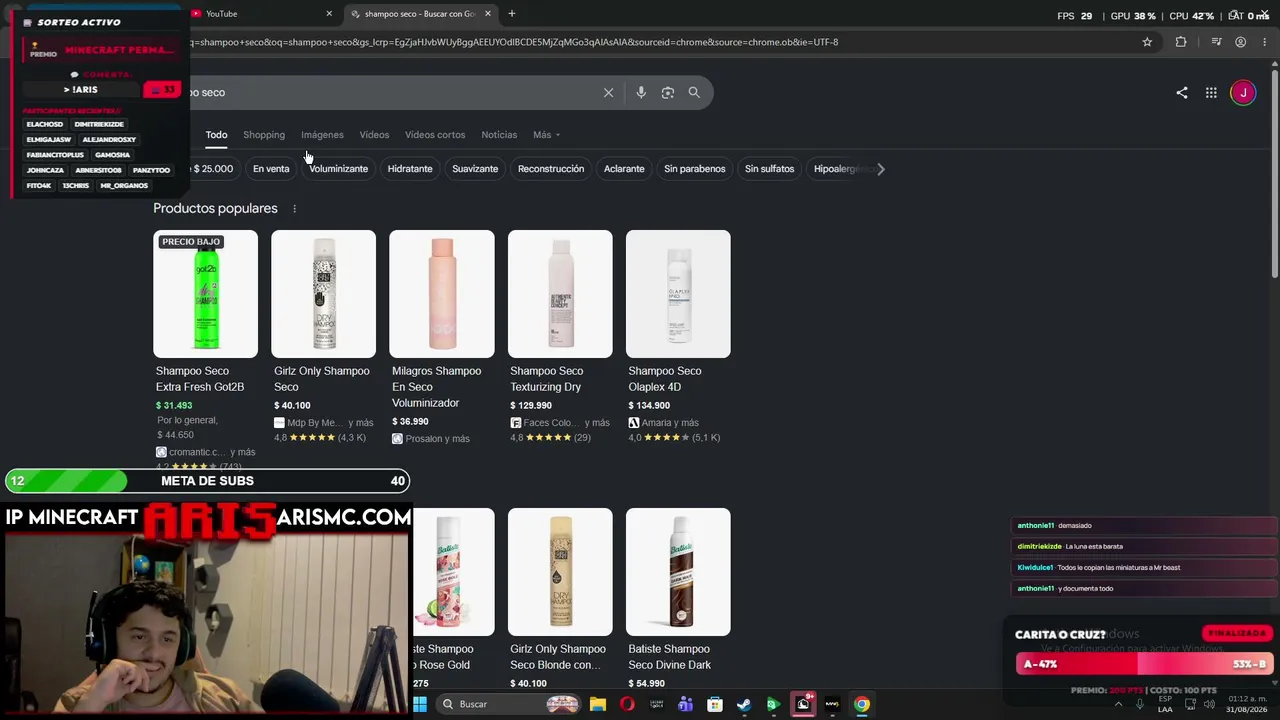Switch to Noticias results tab

click(x=499, y=135)
